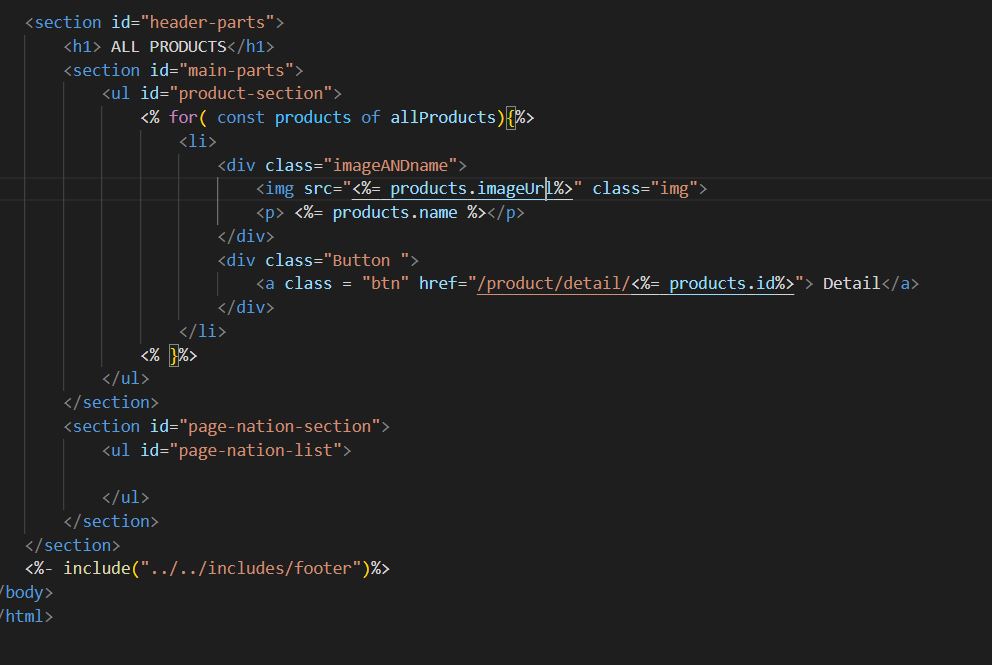Click the allProducts variable
The width and height of the screenshot is (992, 665).
coord(443,118)
